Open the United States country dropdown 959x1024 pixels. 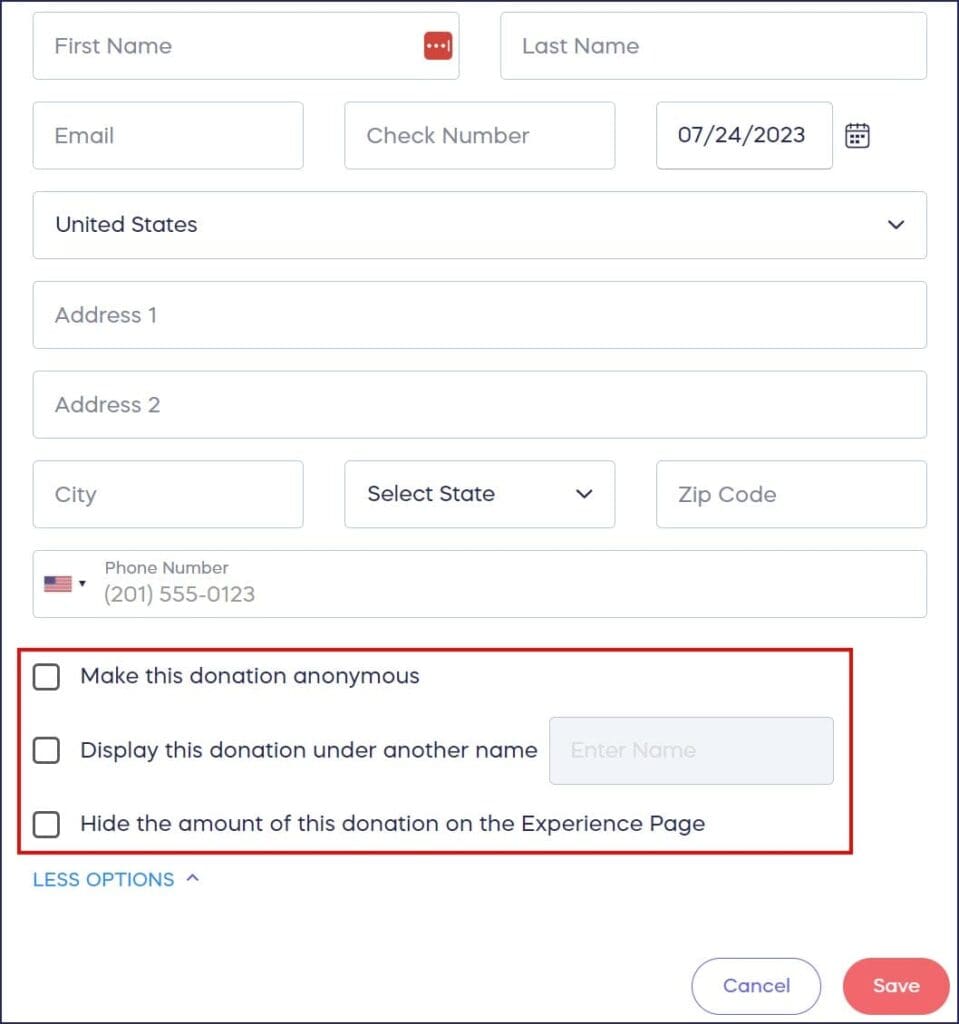pyautogui.click(x=896, y=225)
